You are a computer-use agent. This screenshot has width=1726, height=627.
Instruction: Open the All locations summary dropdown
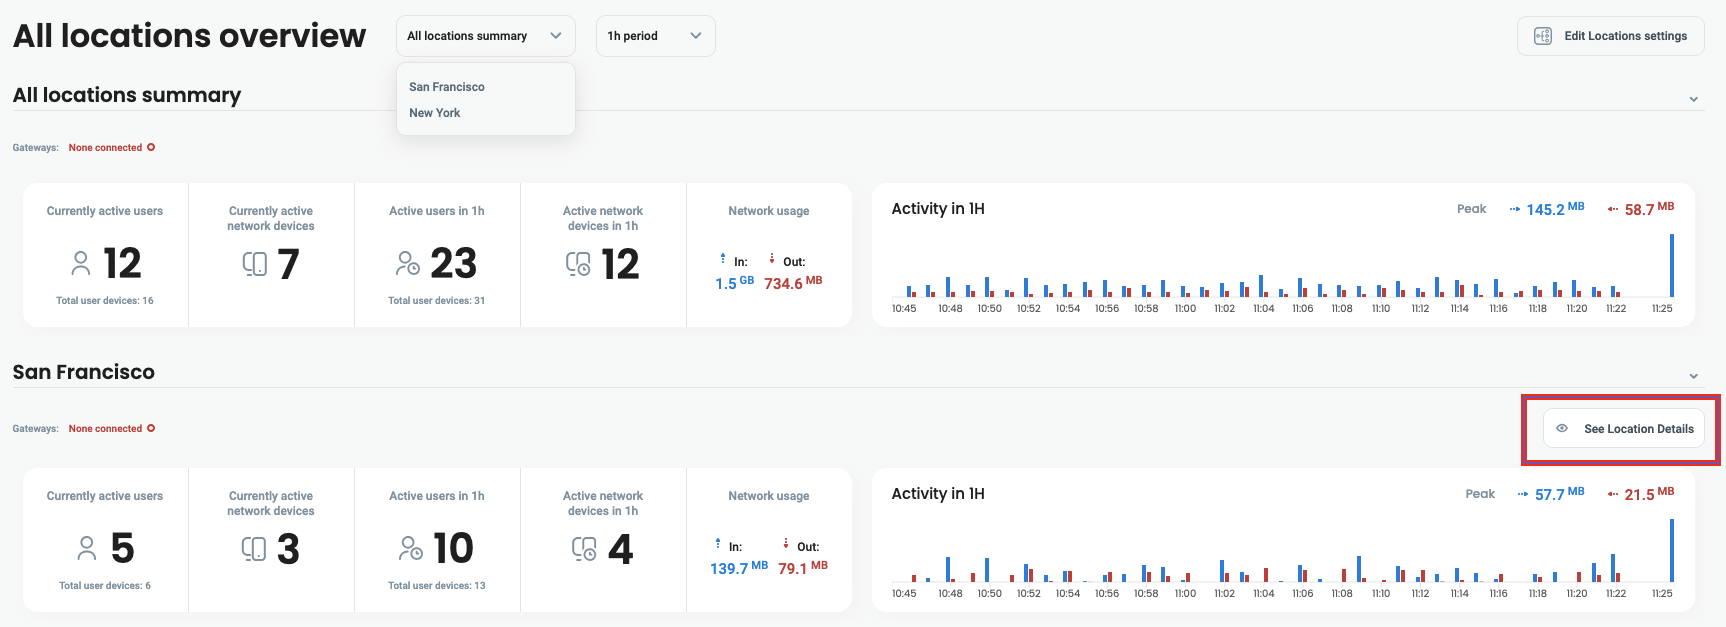click(x=485, y=36)
